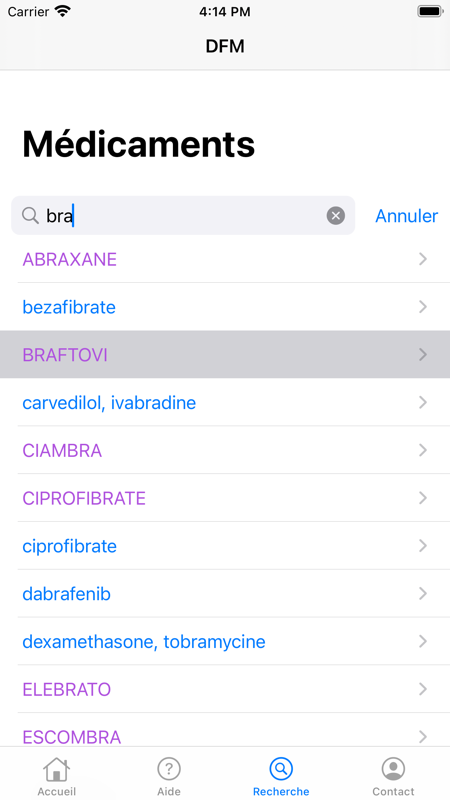Open the ELEBRATO medication
This screenshot has width=450, height=800.
(x=225, y=689)
